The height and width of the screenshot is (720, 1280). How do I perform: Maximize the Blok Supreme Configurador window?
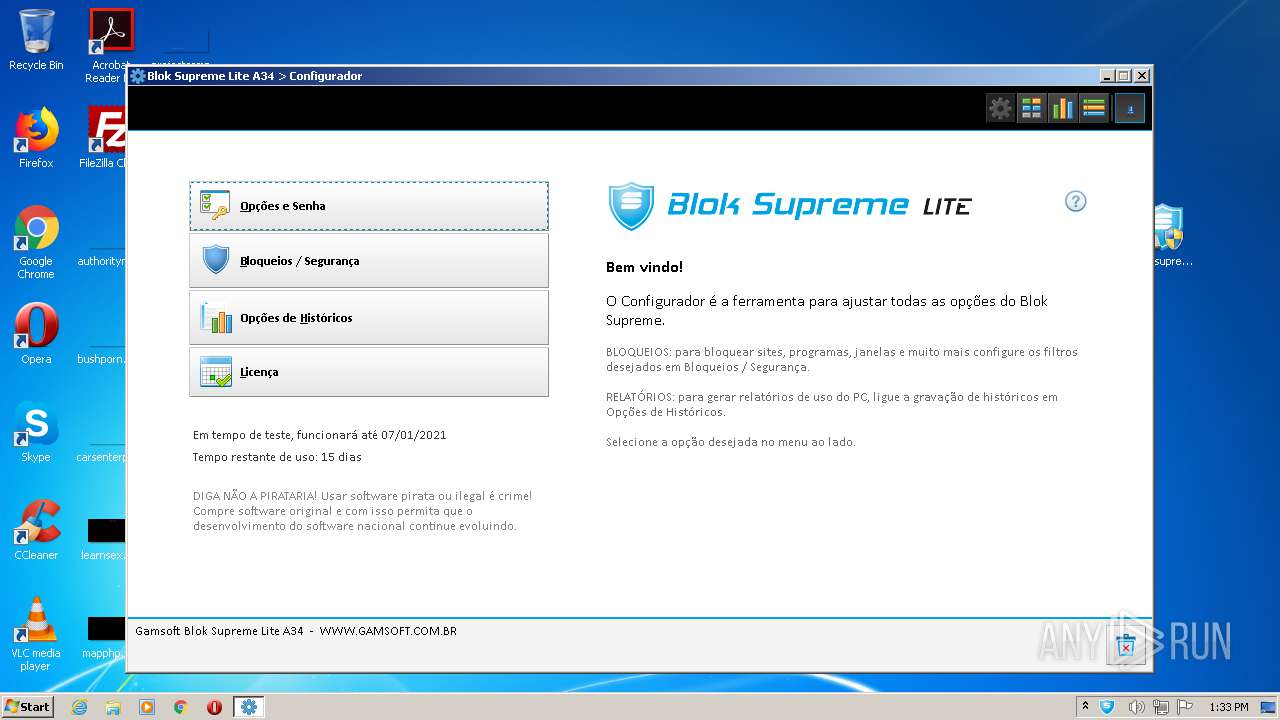click(x=1124, y=76)
